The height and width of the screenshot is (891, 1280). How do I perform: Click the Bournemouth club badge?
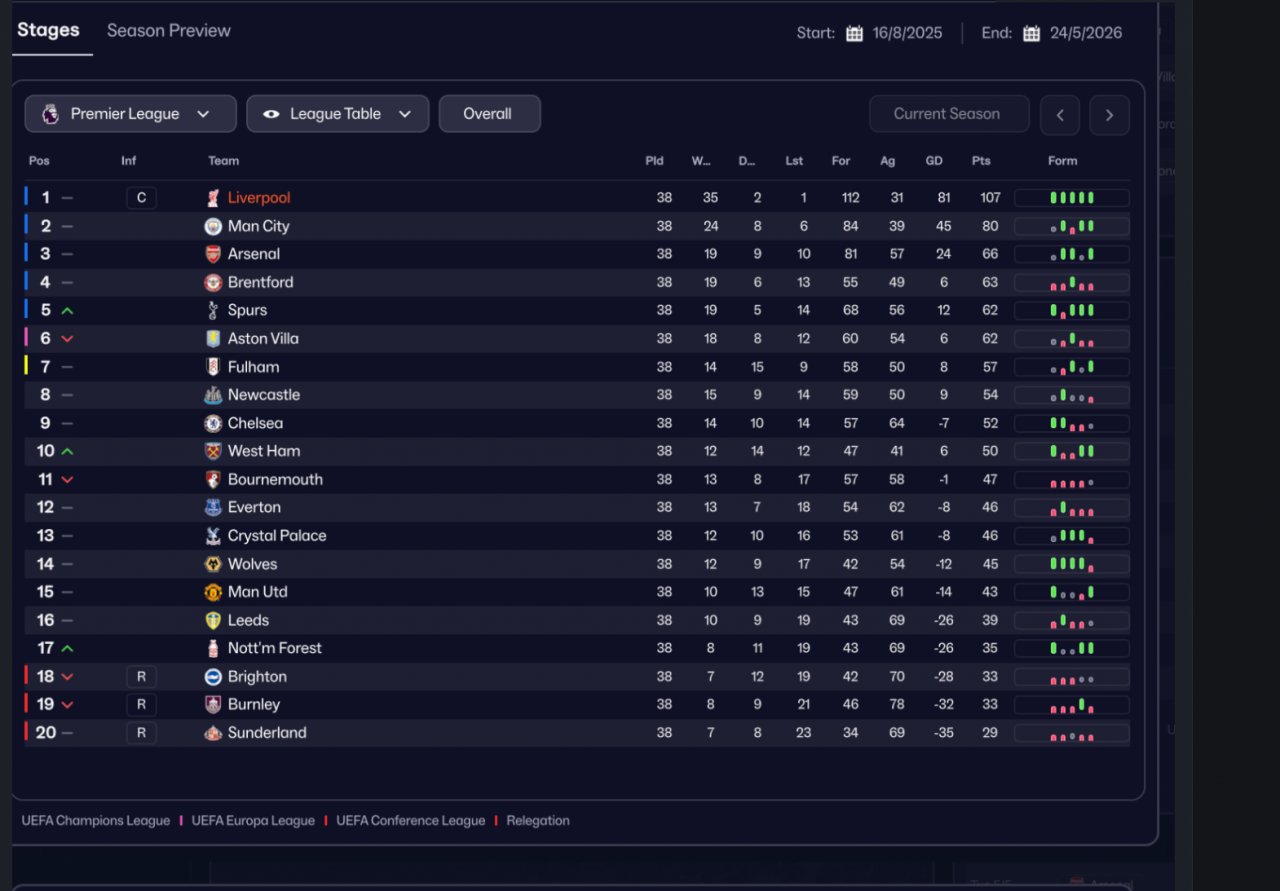pos(212,479)
